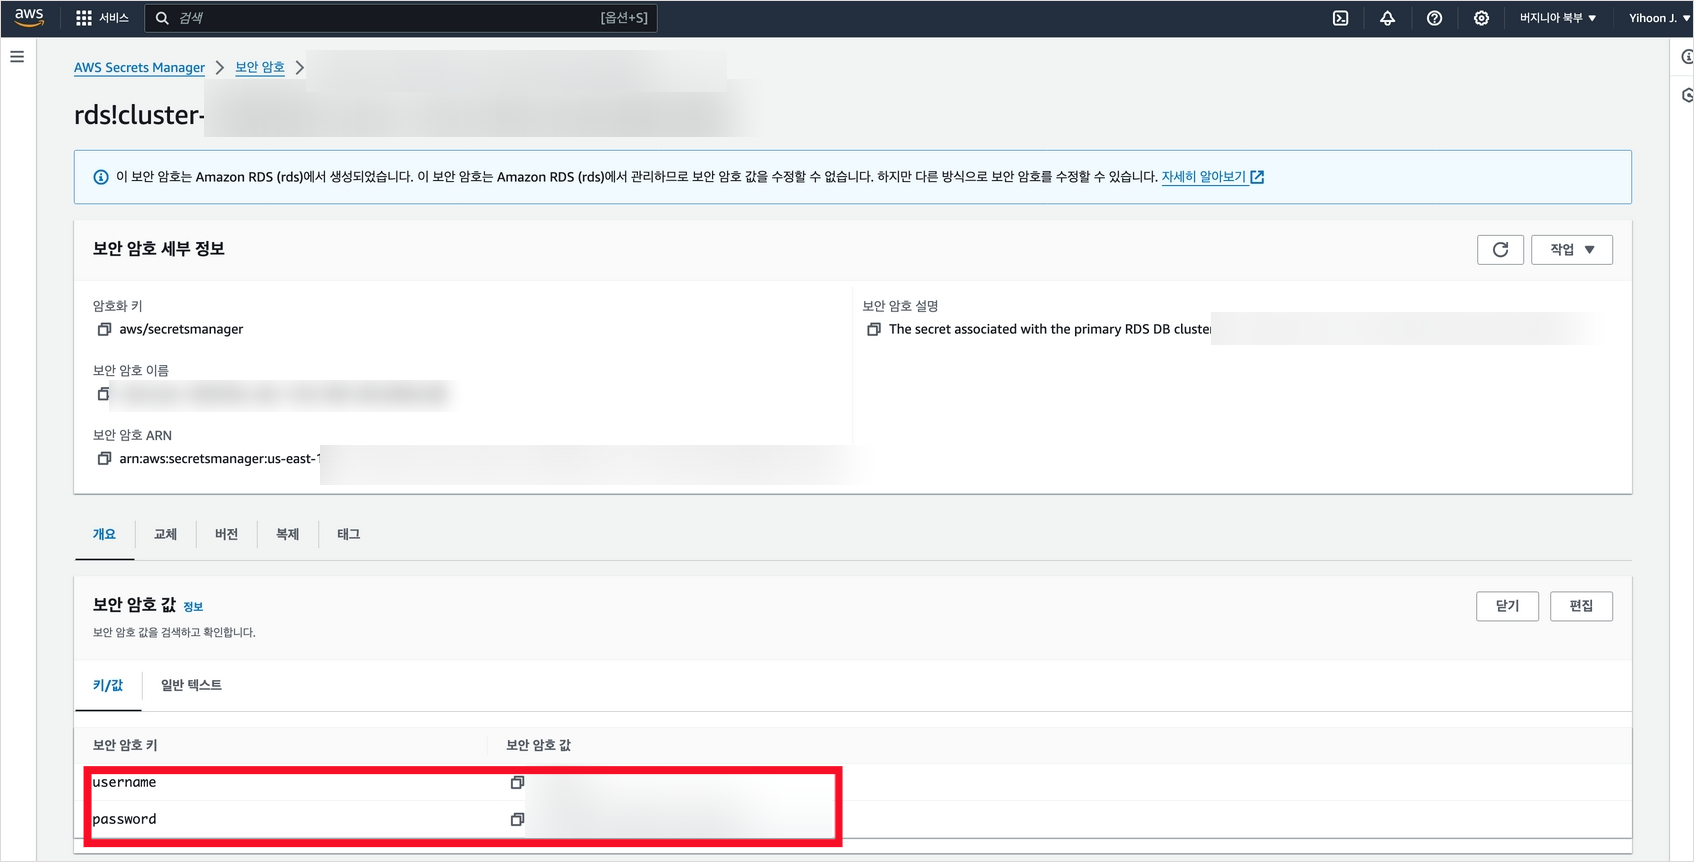Open the settings gear icon
The height and width of the screenshot is (862, 1694).
(x=1481, y=18)
